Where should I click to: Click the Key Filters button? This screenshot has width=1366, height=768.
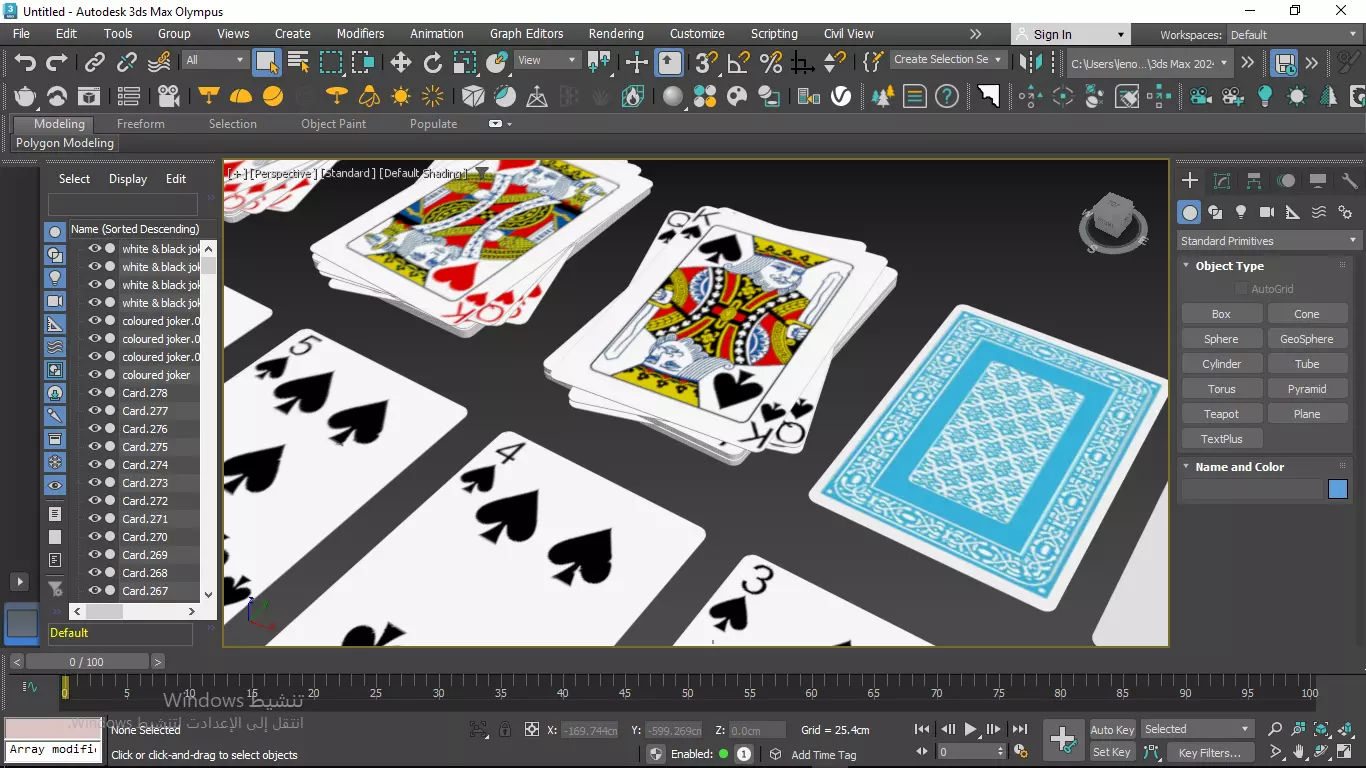pos(1209,753)
